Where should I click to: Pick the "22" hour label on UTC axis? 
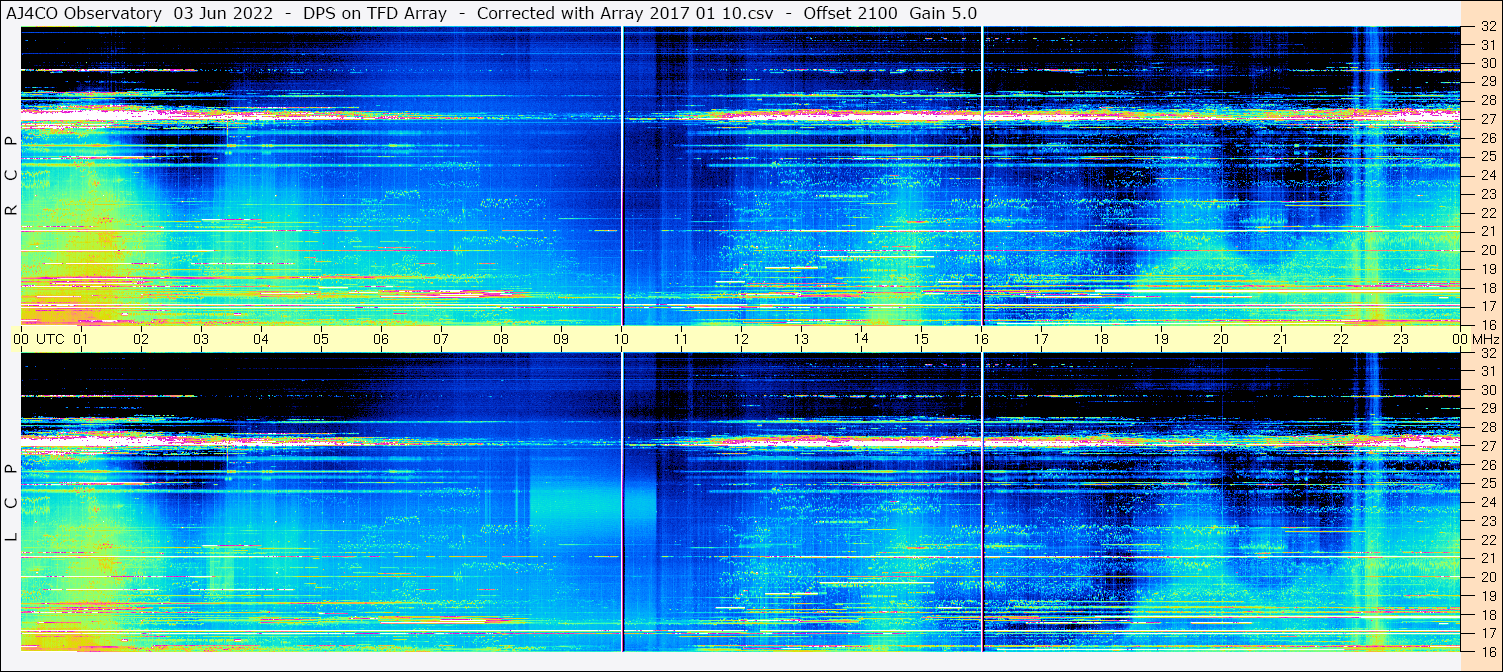tap(1341, 339)
